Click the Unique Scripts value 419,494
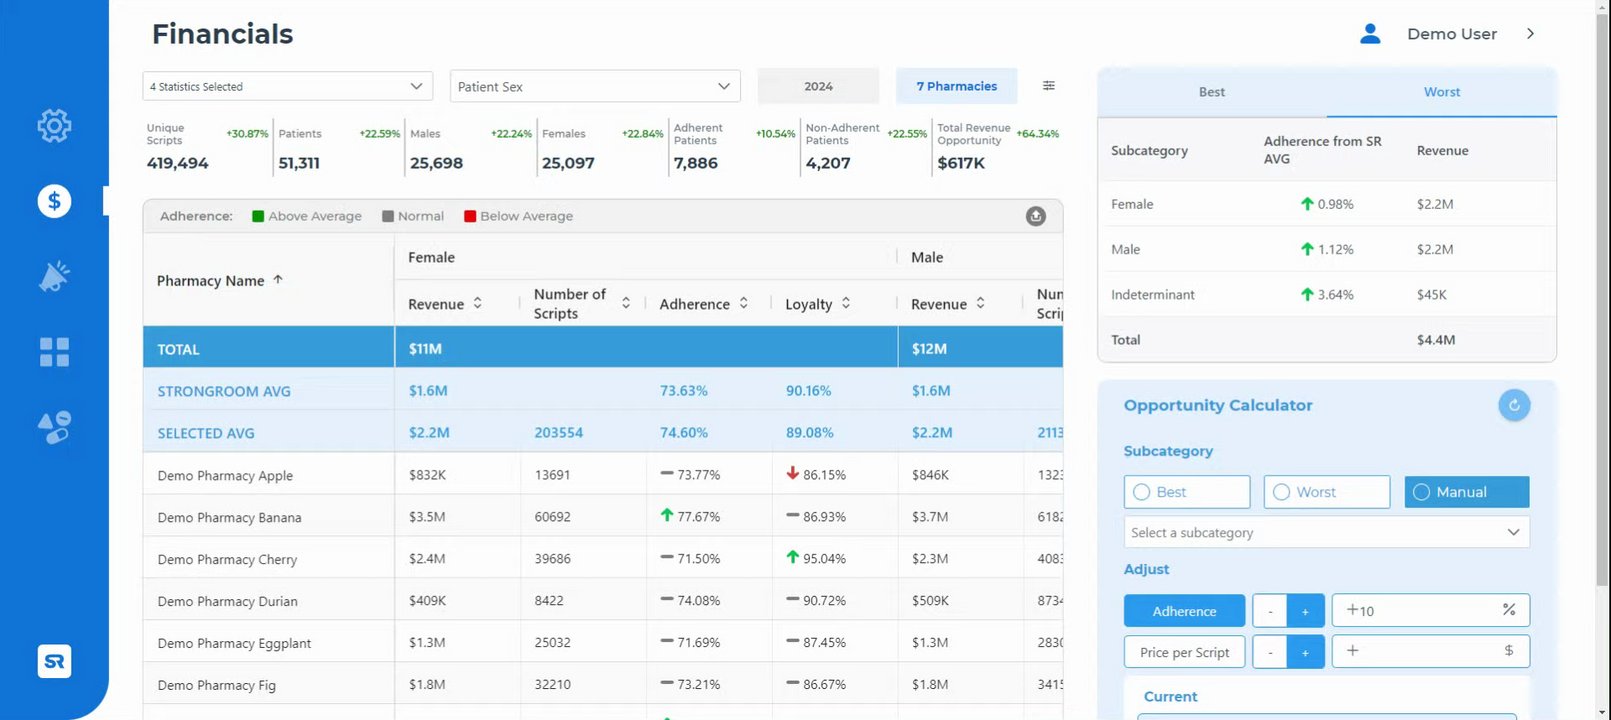 coord(178,163)
